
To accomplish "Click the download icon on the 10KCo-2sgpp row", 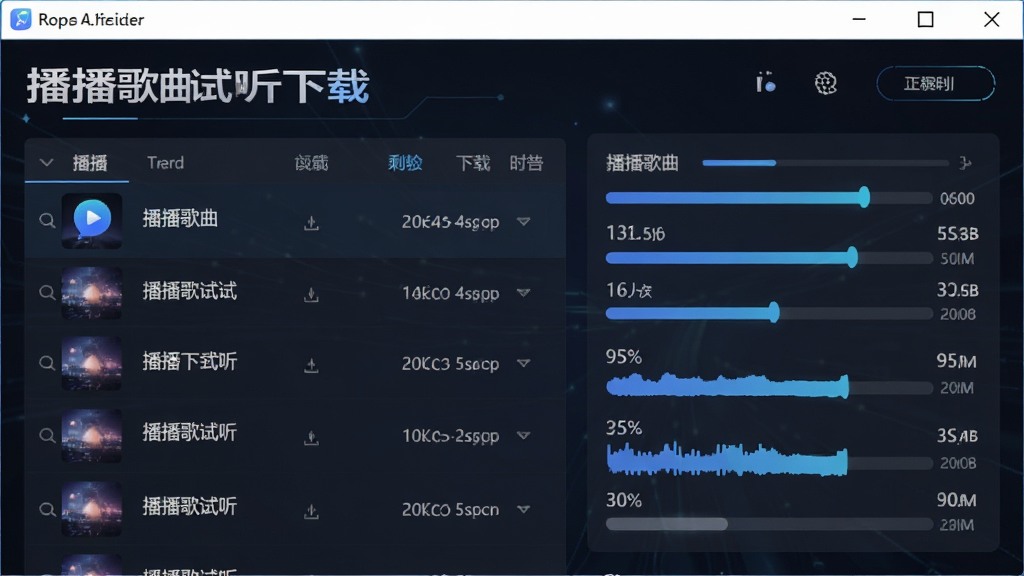I will click(x=312, y=437).
